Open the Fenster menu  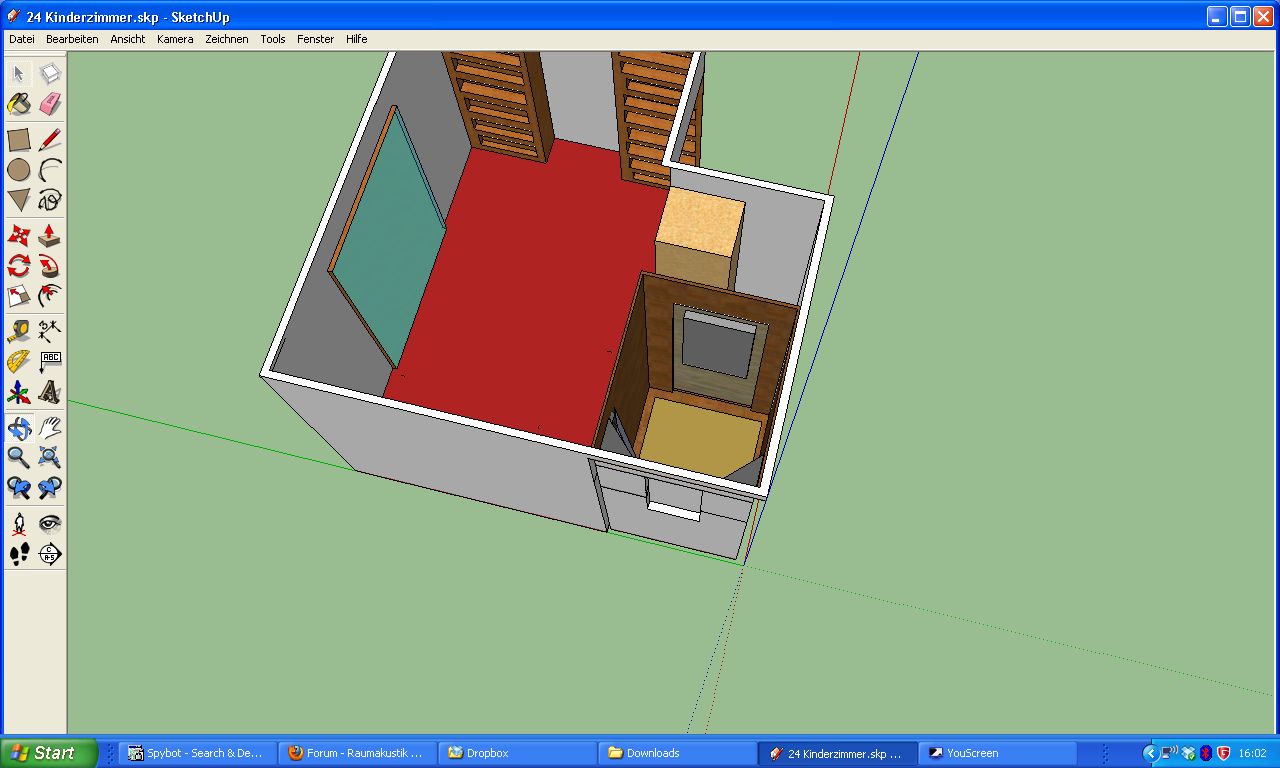click(x=316, y=39)
